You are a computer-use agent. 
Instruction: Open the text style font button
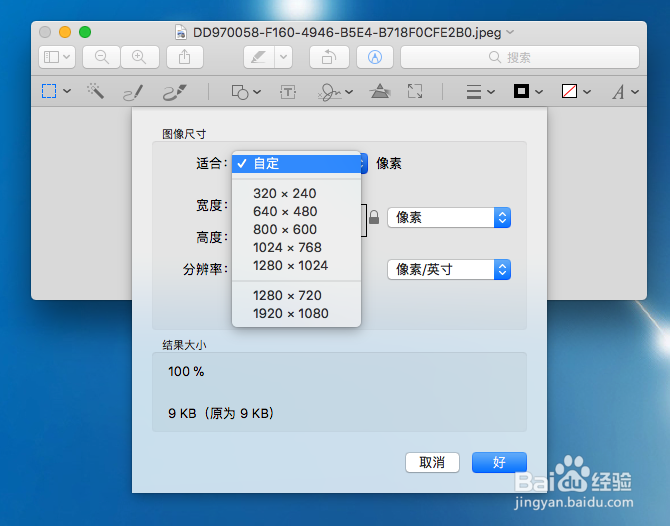point(625,92)
